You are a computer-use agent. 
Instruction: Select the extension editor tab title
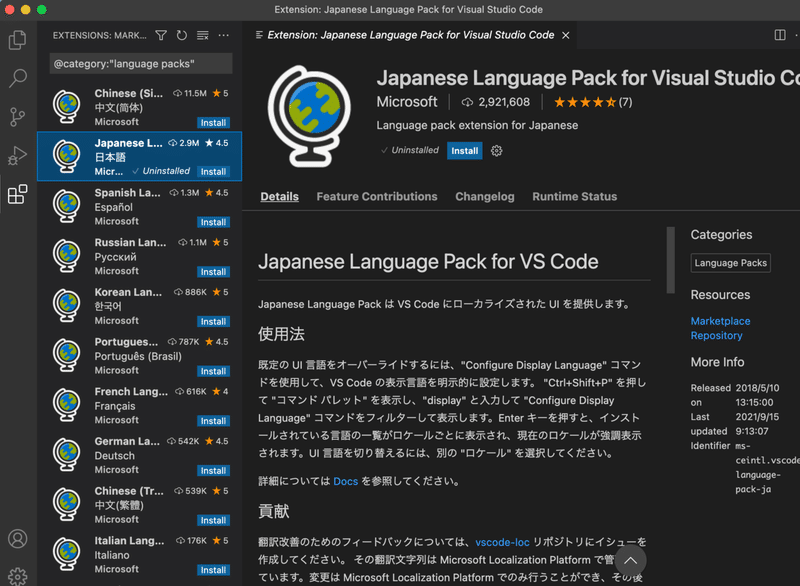tap(411, 35)
